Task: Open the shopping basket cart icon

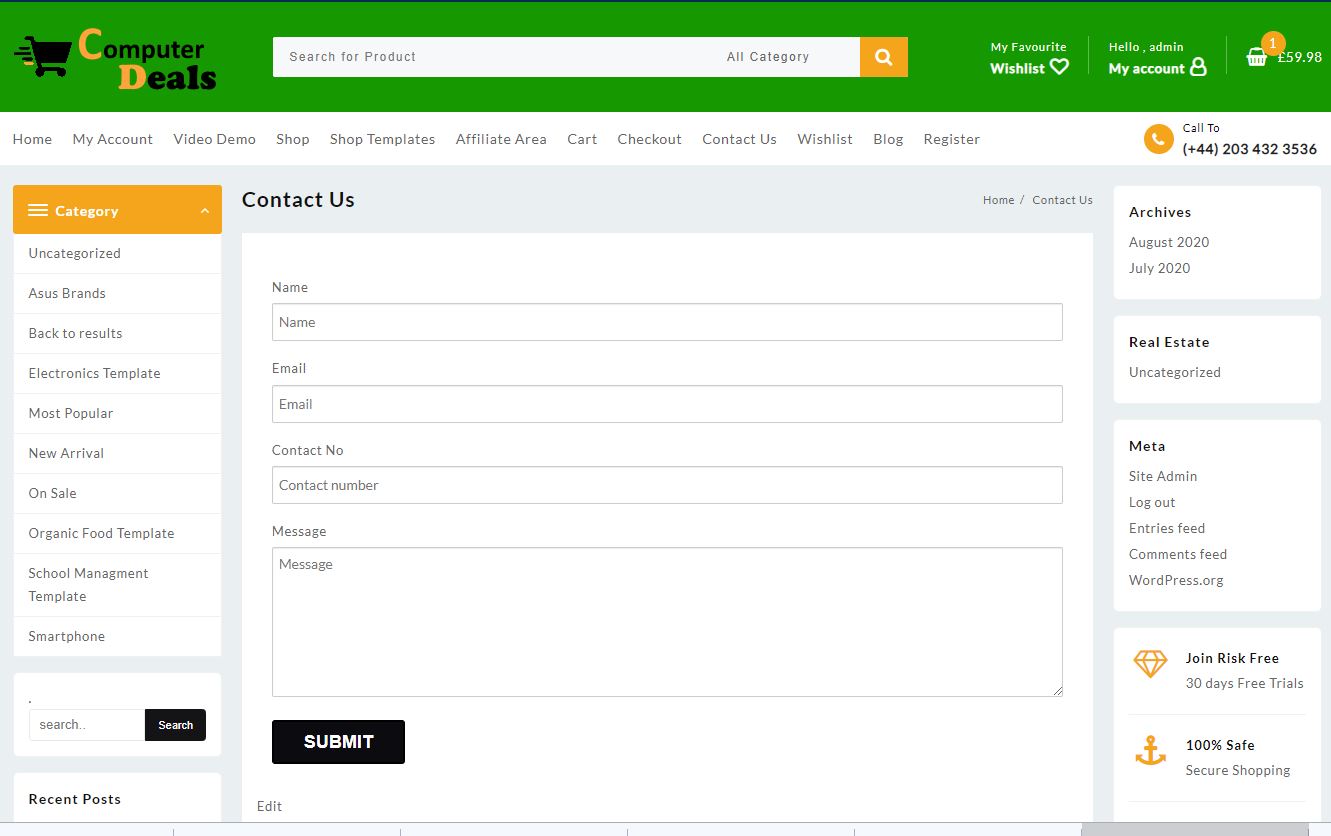Action: [1256, 57]
